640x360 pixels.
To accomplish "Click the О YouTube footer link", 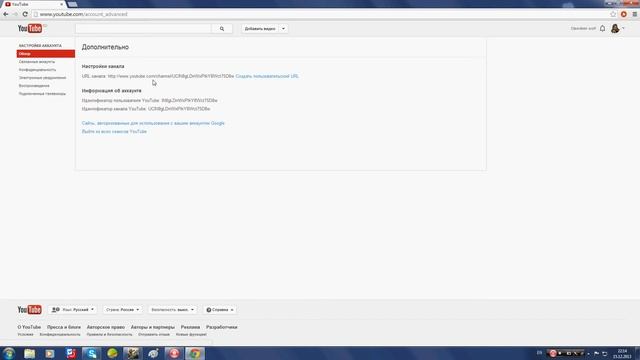I will 29,327.
